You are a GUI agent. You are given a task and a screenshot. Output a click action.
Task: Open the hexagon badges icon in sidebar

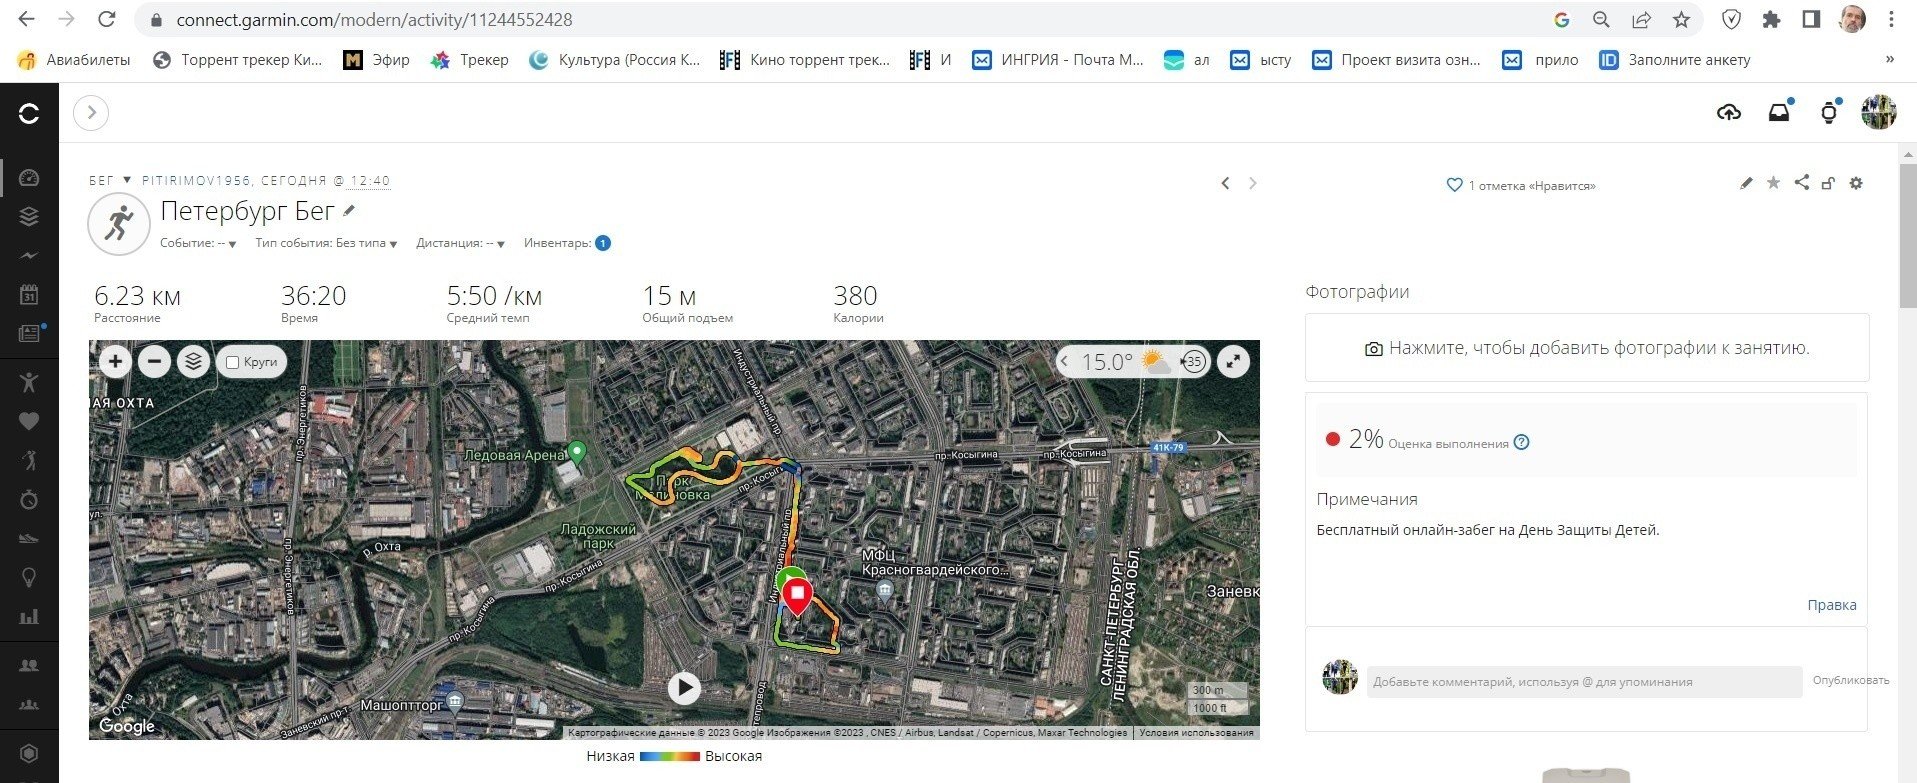(x=29, y=753)
